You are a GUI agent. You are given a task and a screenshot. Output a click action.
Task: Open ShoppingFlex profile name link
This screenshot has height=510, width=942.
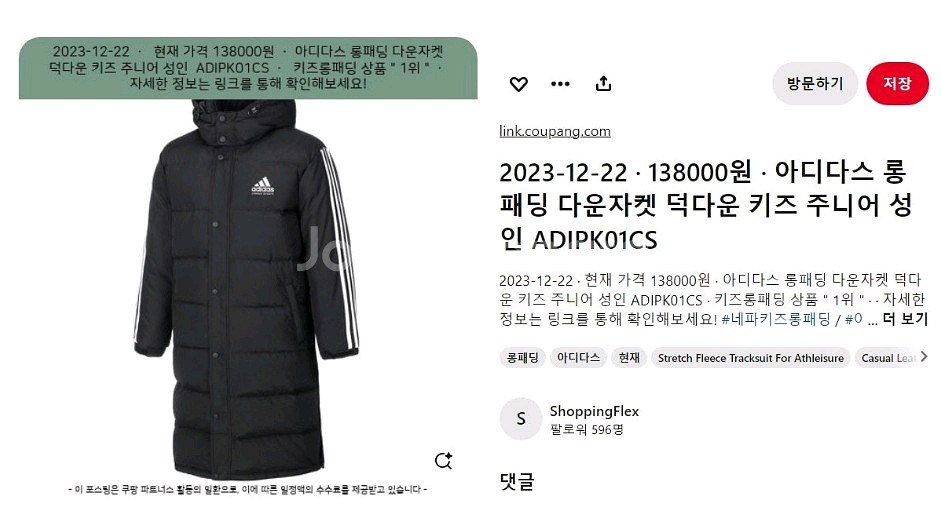coord(594,411)
